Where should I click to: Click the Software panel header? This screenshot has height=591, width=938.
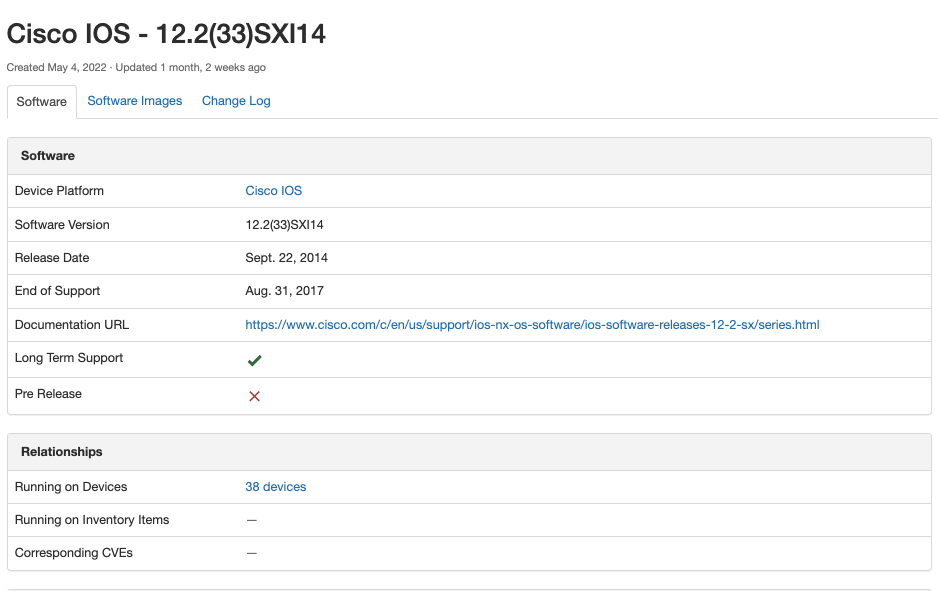48,156
